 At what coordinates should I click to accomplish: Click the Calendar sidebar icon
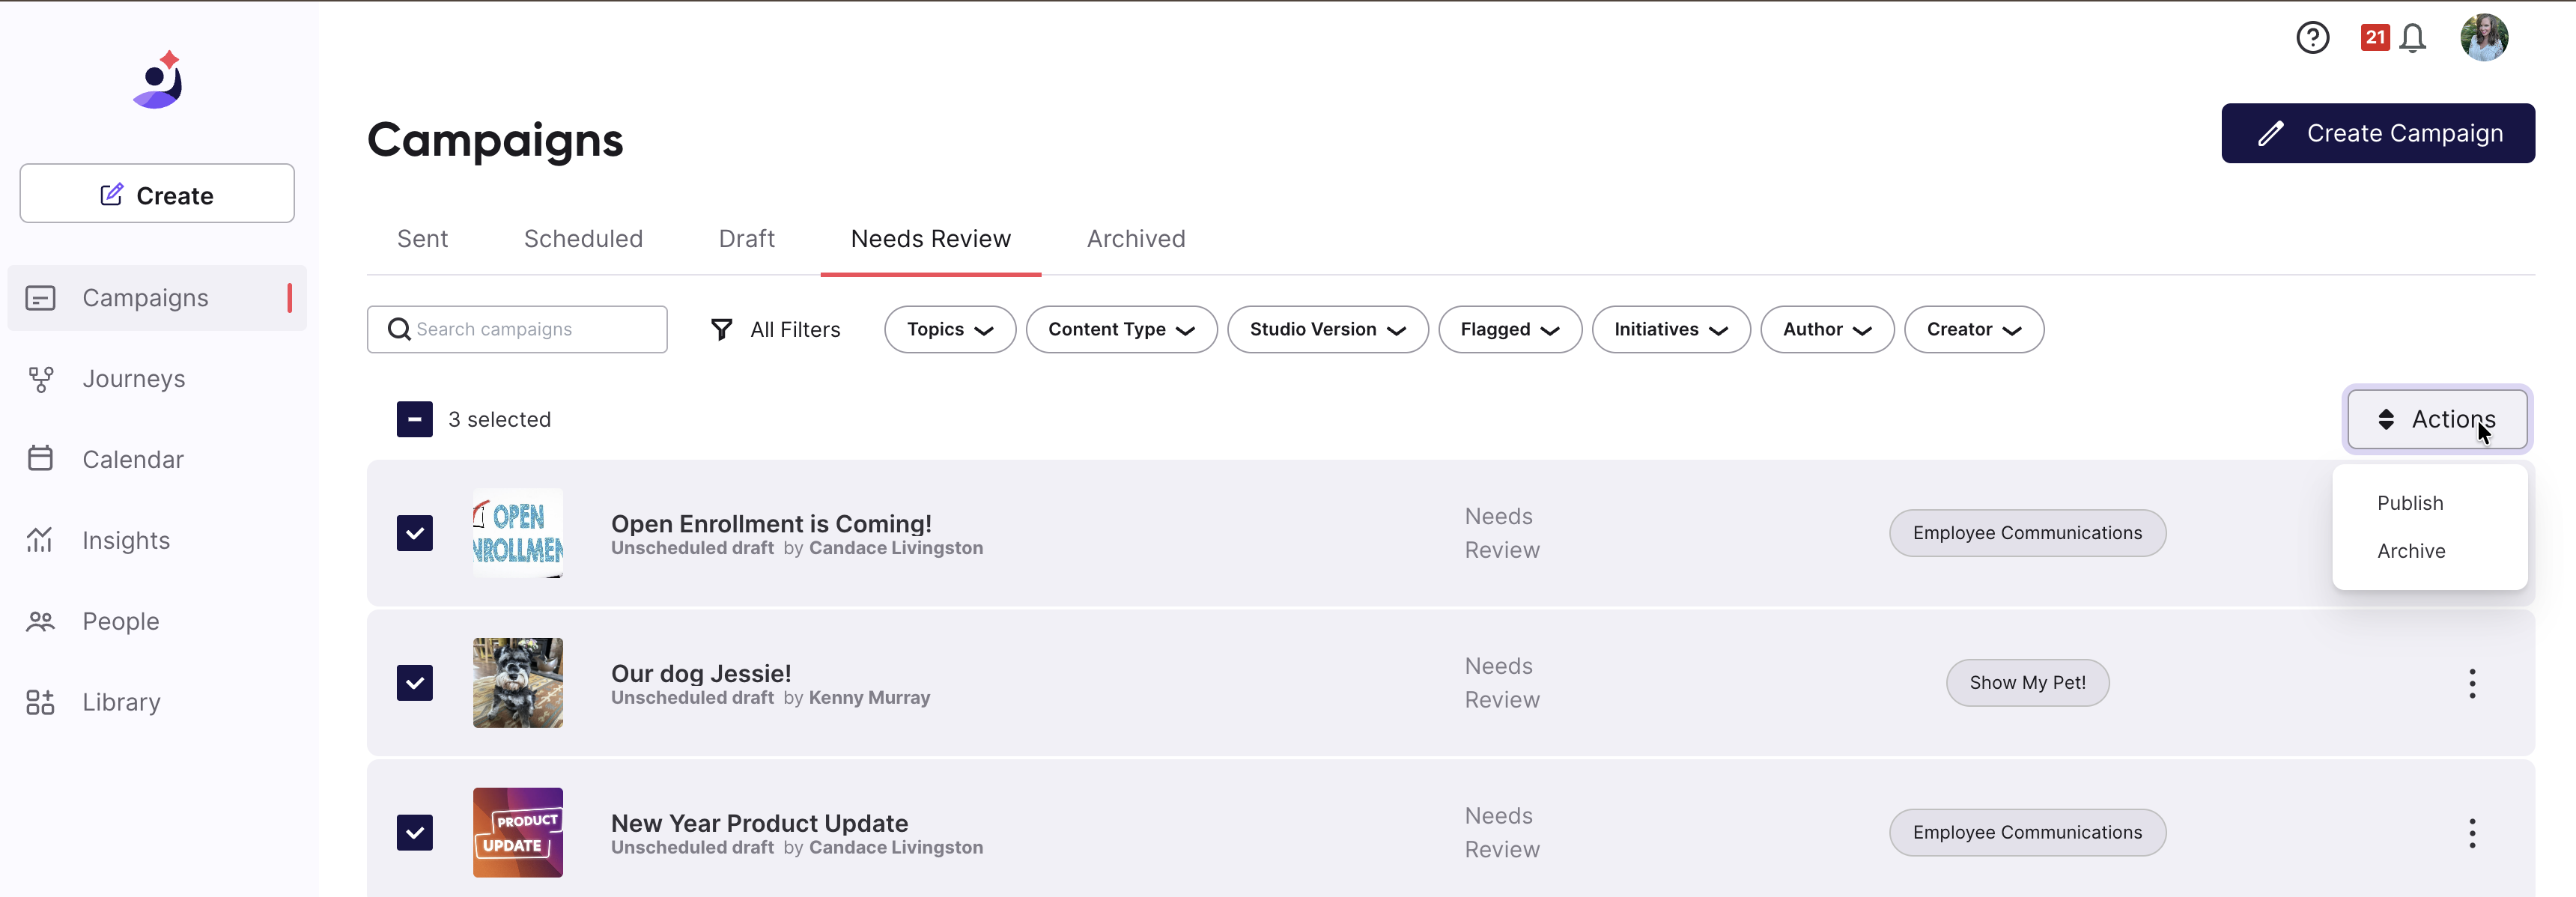[40, 459]
